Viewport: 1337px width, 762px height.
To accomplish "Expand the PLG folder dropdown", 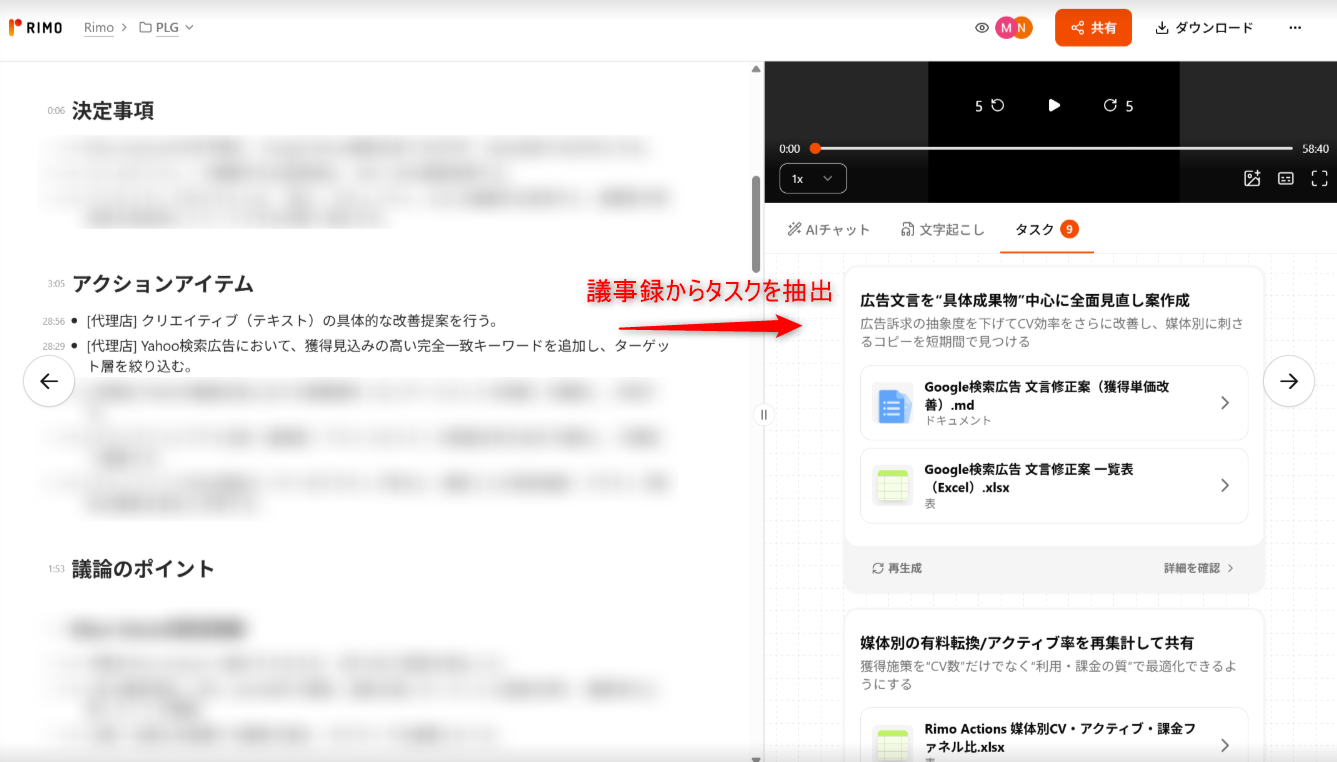I will coord(166,28).
